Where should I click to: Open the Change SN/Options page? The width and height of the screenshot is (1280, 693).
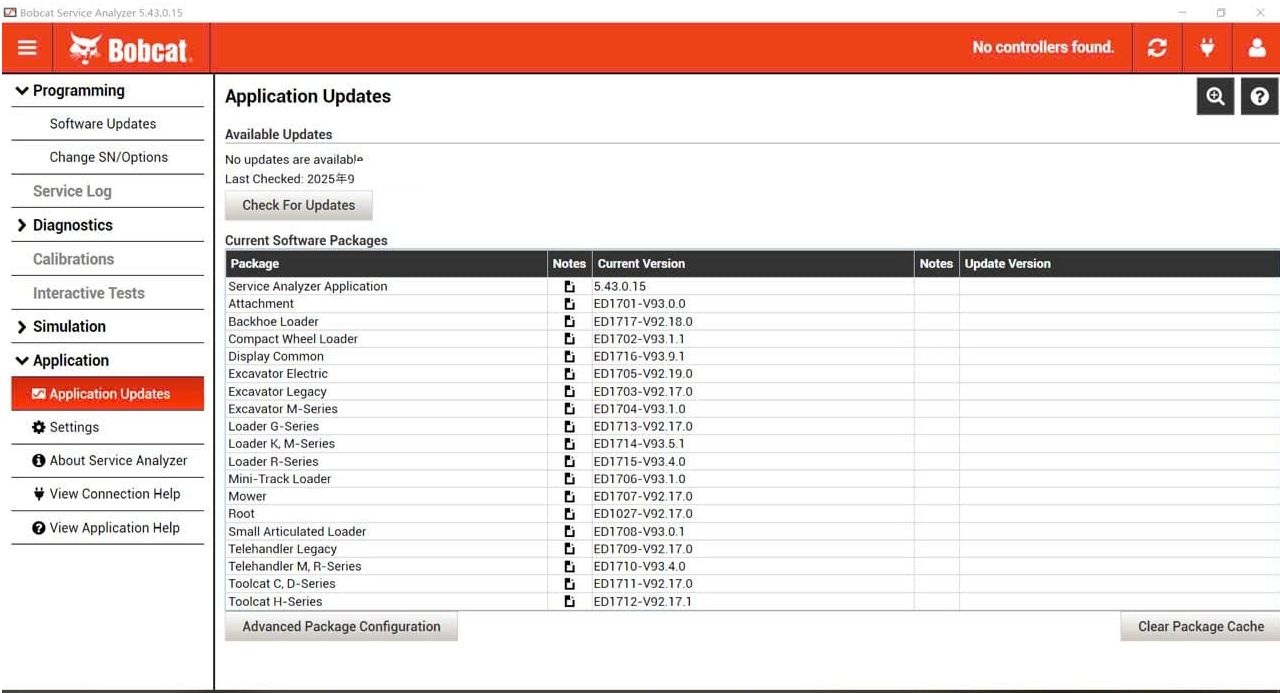pos(110,157)
